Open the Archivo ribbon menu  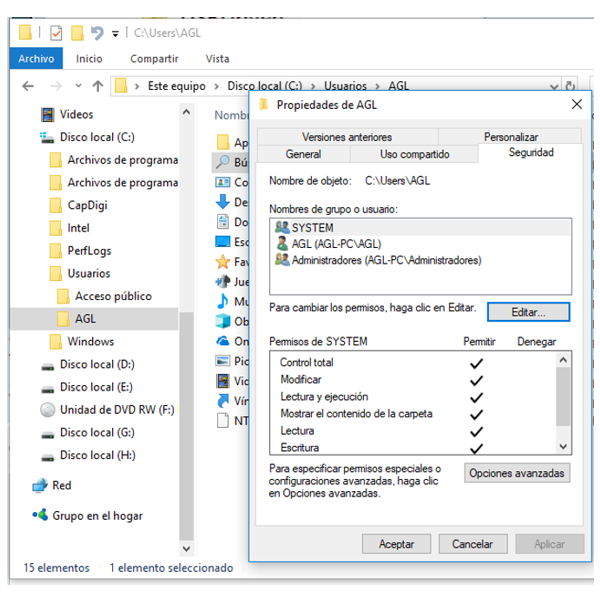36,59
